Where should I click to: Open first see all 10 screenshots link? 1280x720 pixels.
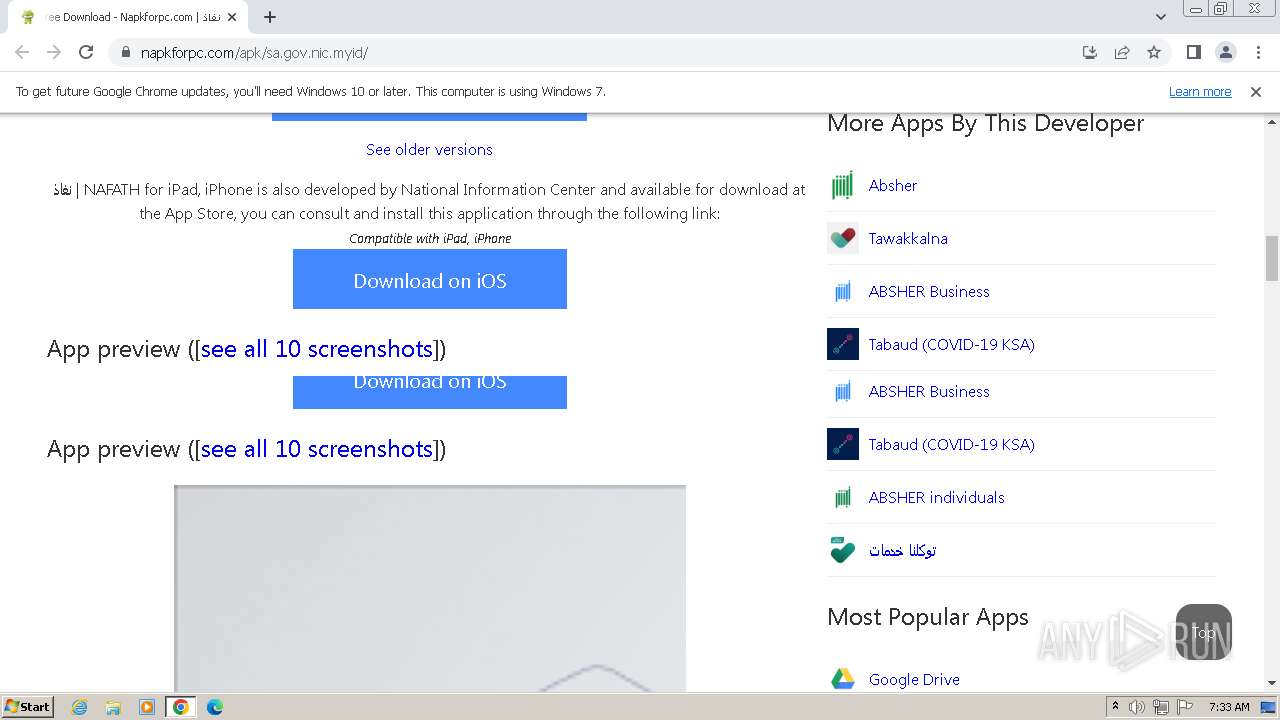point(317,349)
